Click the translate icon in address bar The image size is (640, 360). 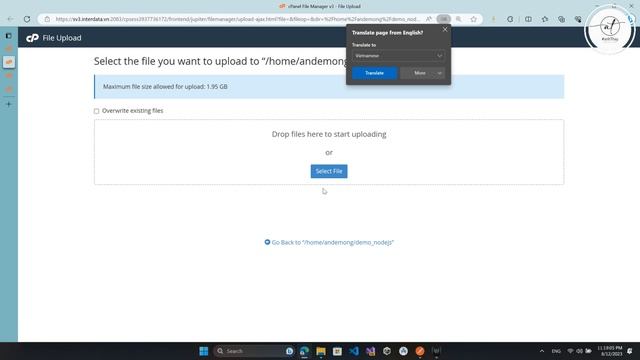[443, 19]
